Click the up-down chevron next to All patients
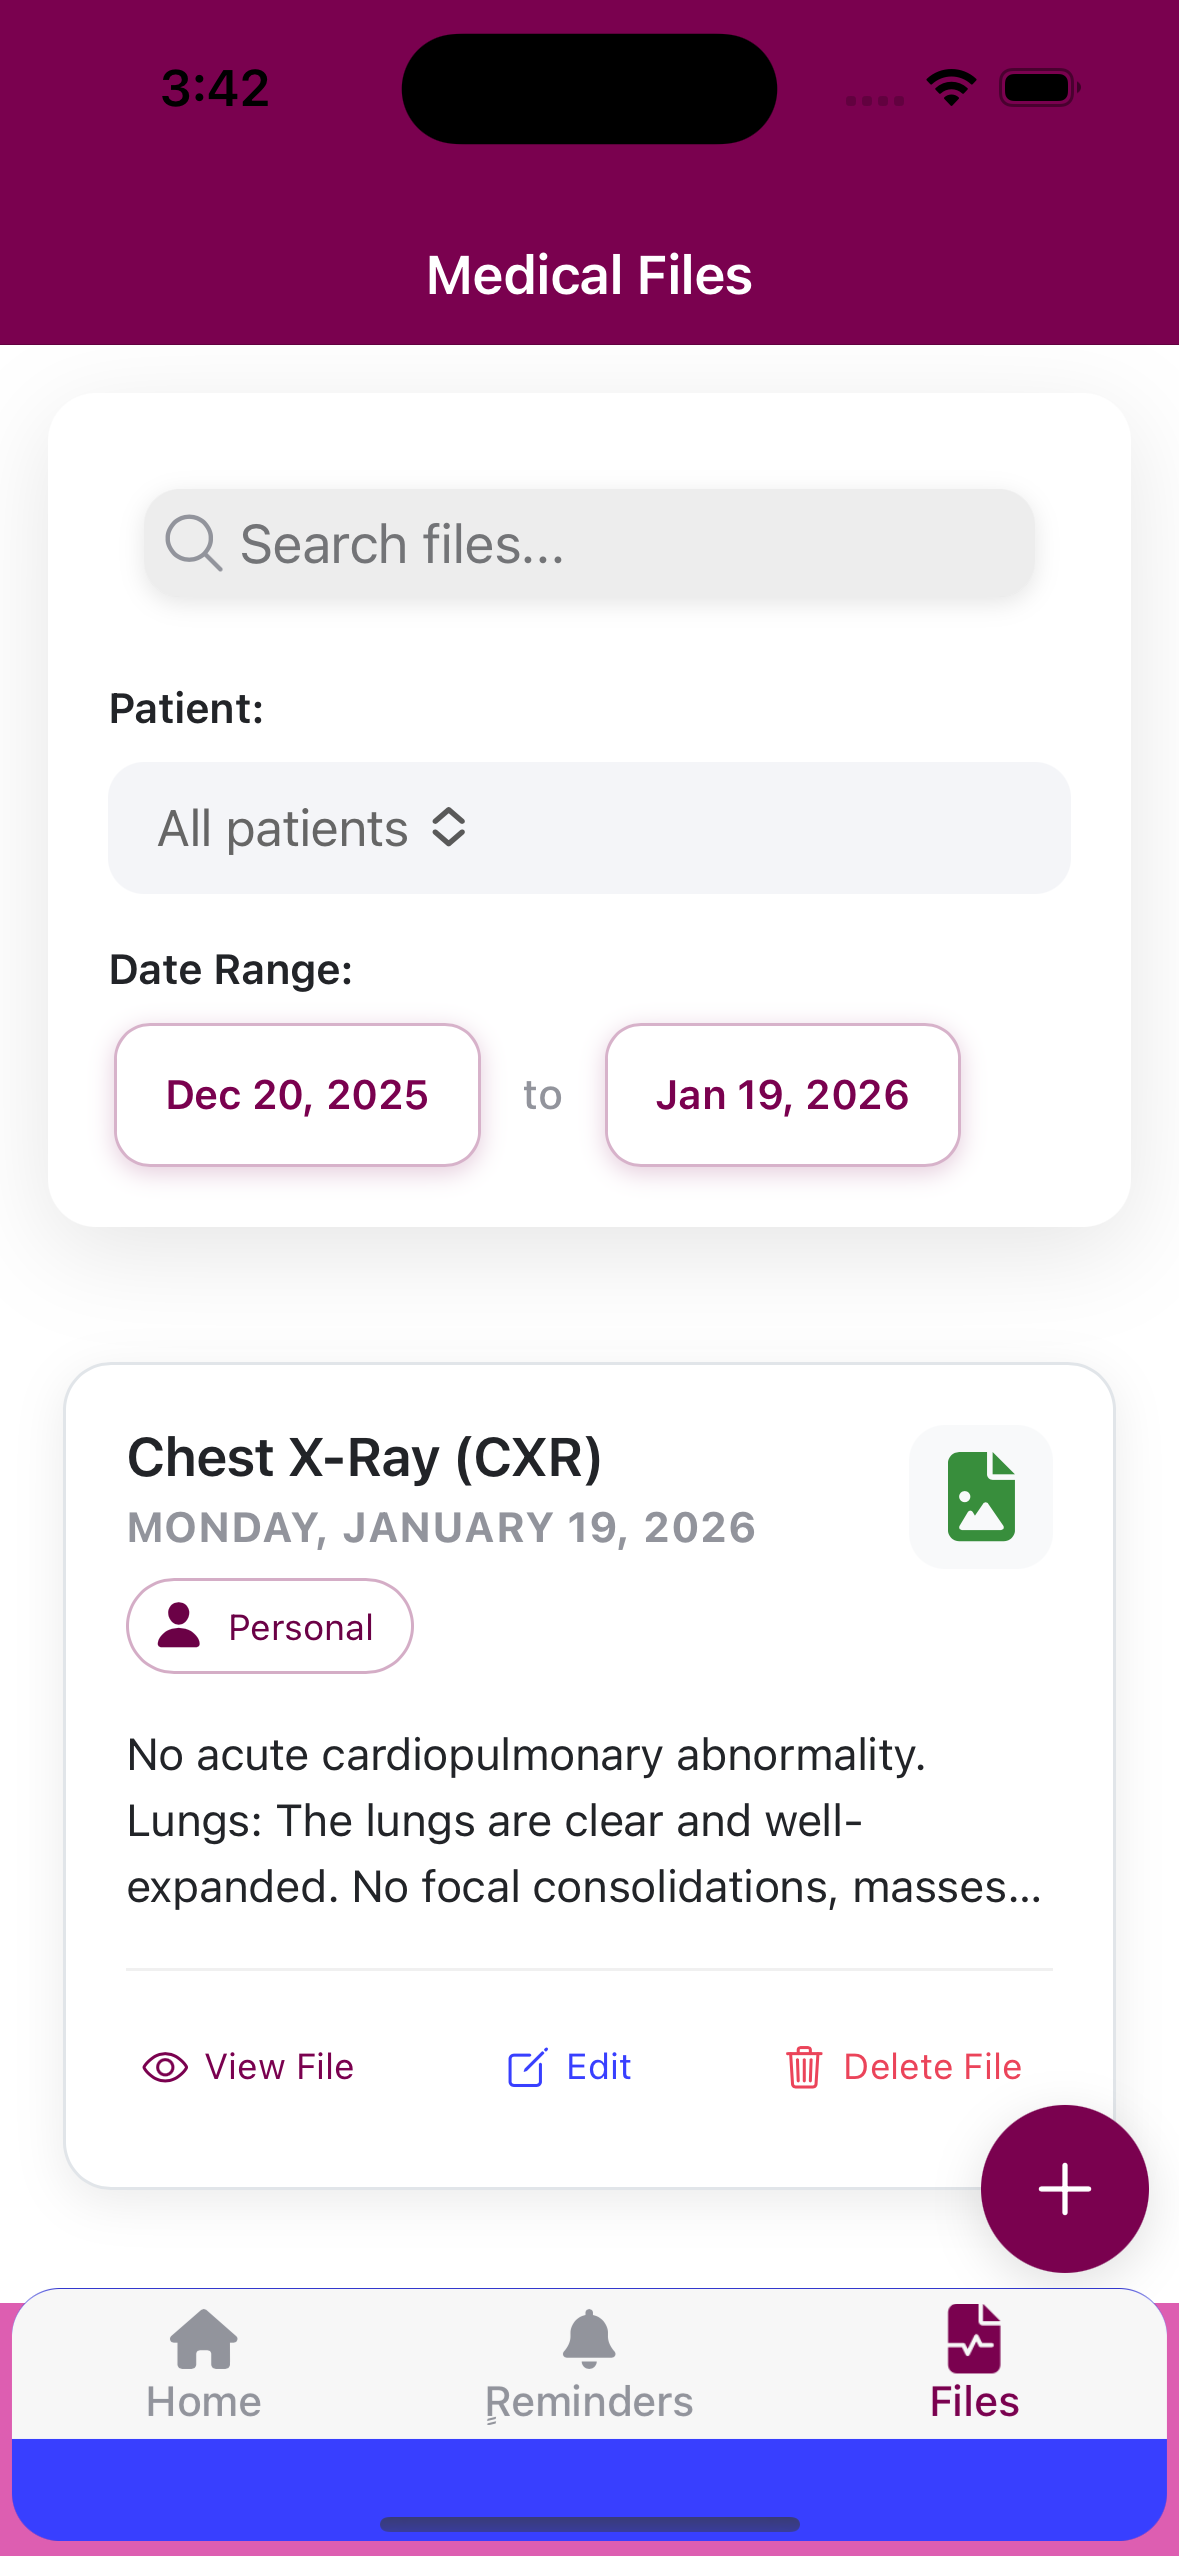Screen dimensions: 1179x2556 449,828
